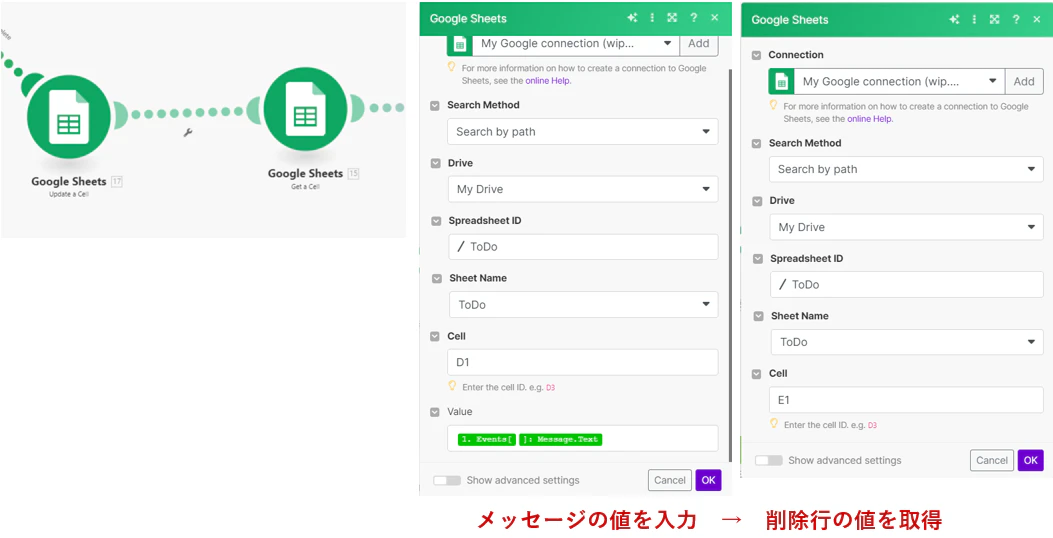Click Cancel in left Google Sheets dialog

click(x=670, y=480)
